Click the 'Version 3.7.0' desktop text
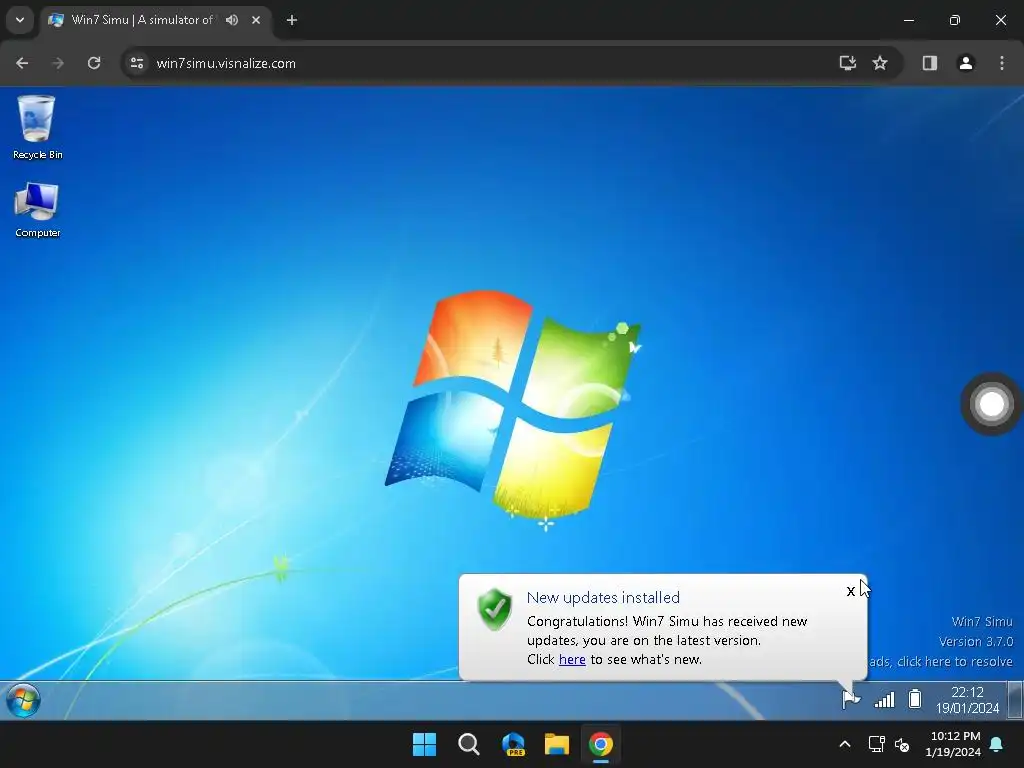The width and height of the screenshot is (1024, 768). pyautogui.click(x=976, y=642)
